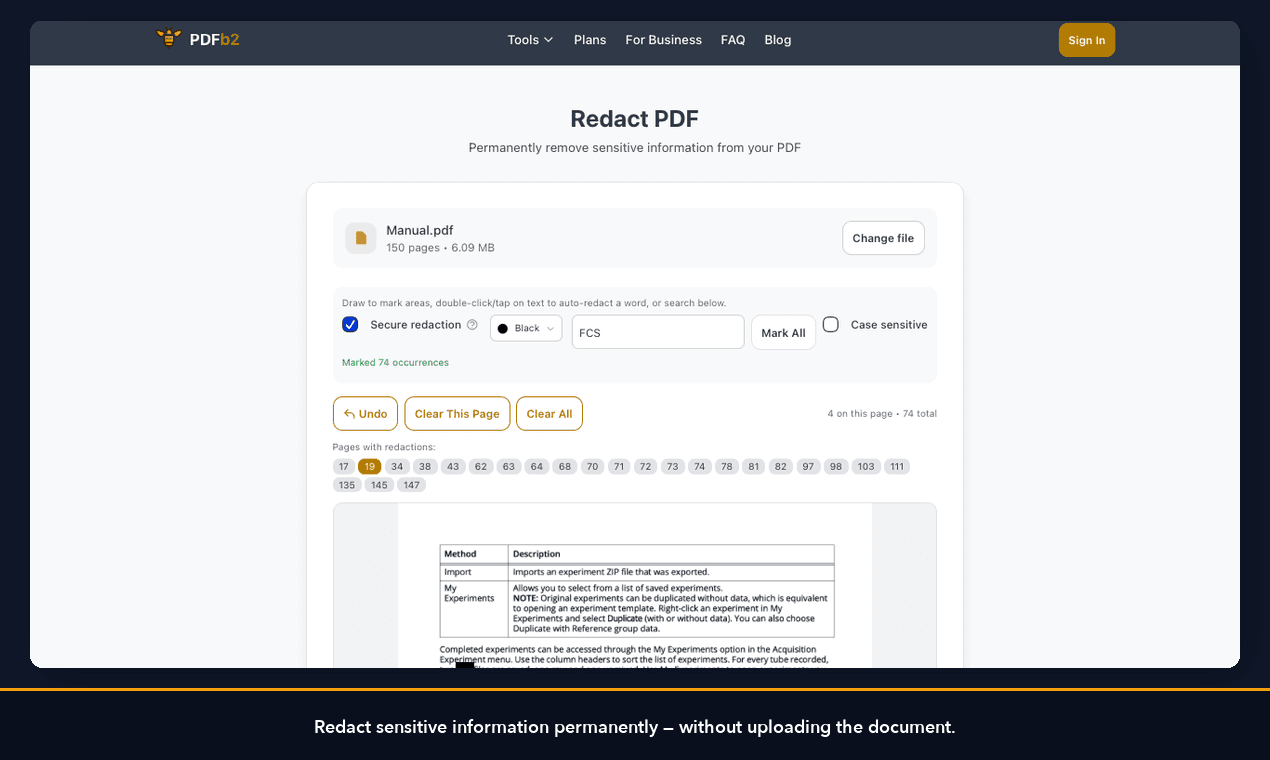1270x760 pixels.
Task: Click the Undo arrow icon
Action: pos(350,413)
